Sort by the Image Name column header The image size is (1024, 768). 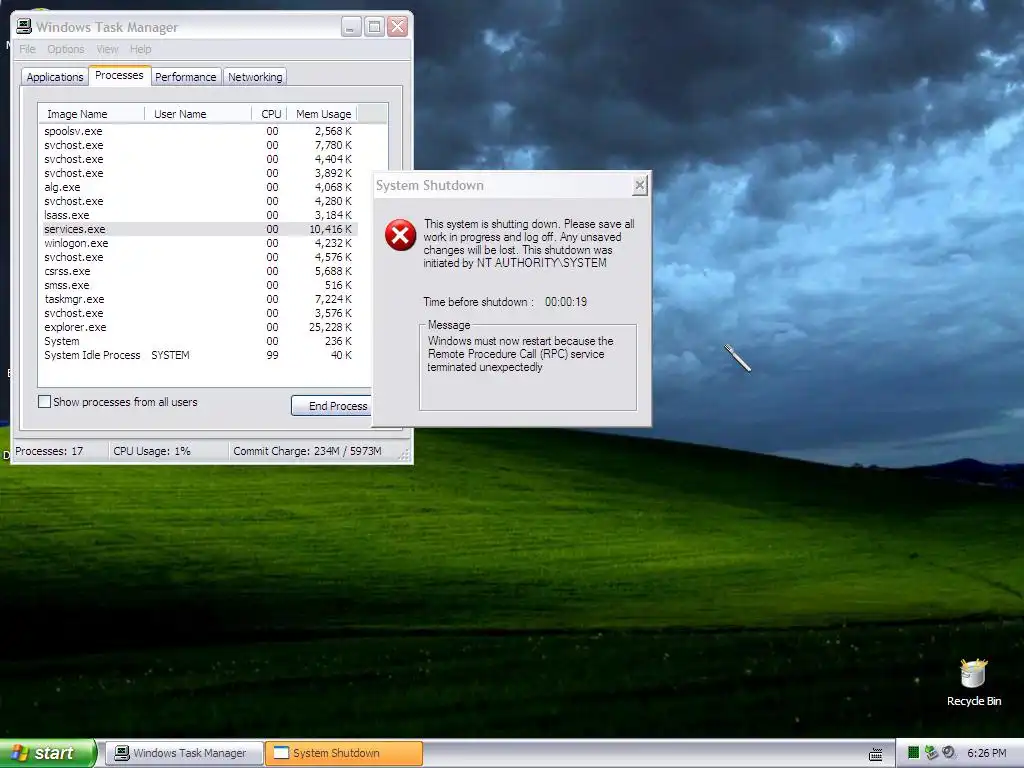point(91,114)
